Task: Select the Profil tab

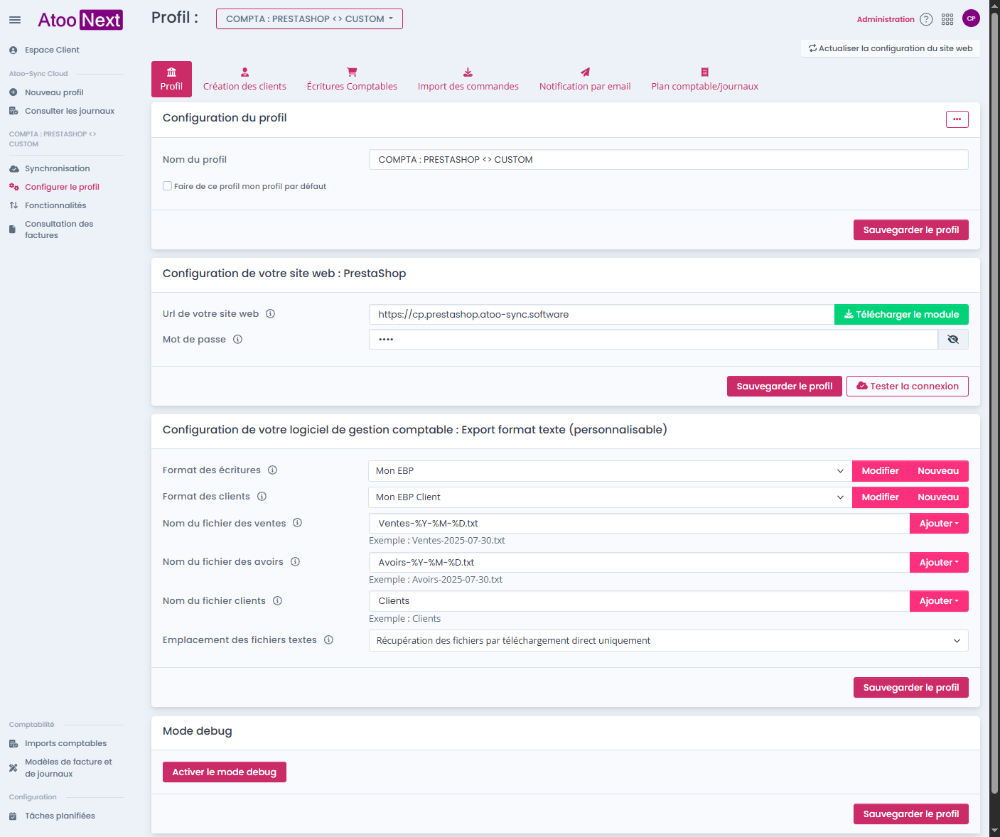Action: point(171,79)
